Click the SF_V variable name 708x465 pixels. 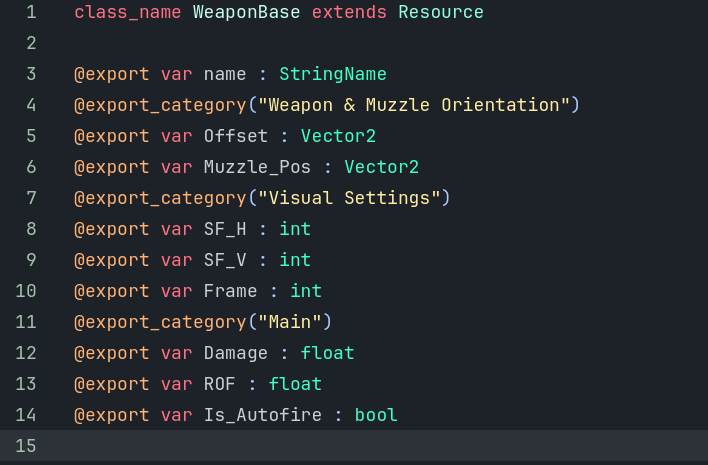tap(225, 260)
